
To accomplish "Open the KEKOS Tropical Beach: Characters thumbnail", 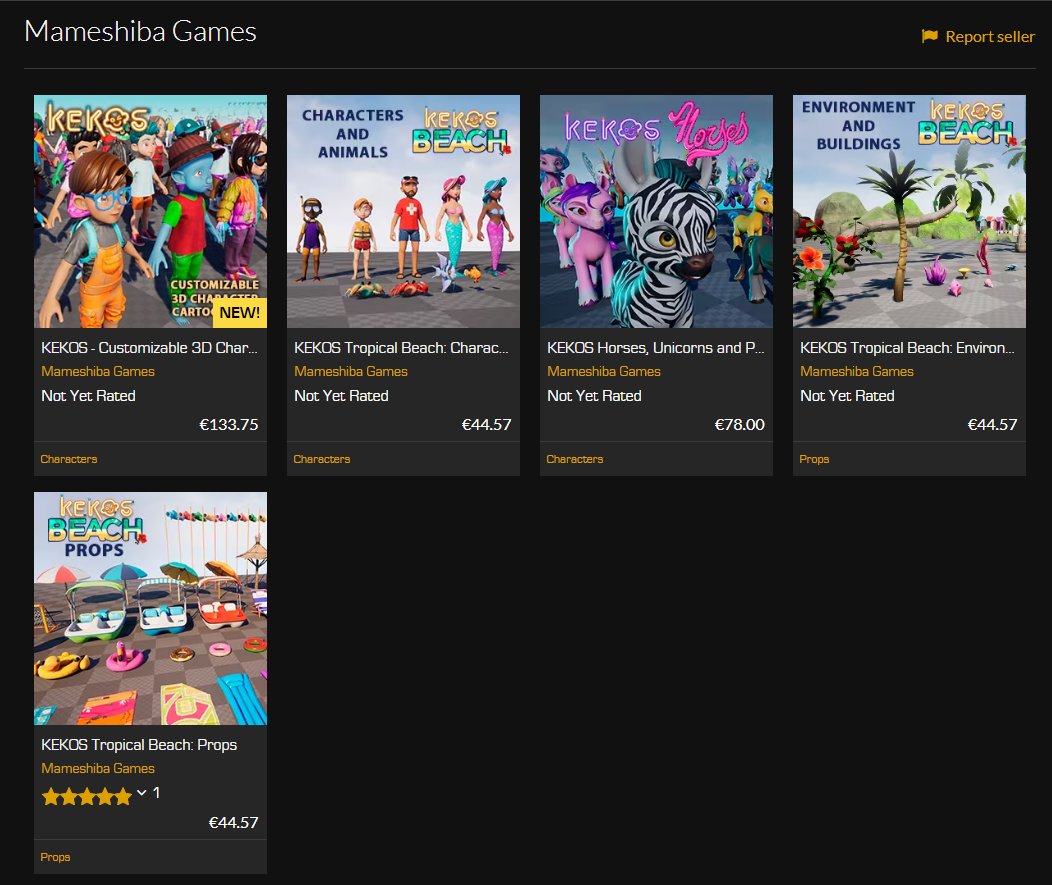I will click(x=403, y=210).
